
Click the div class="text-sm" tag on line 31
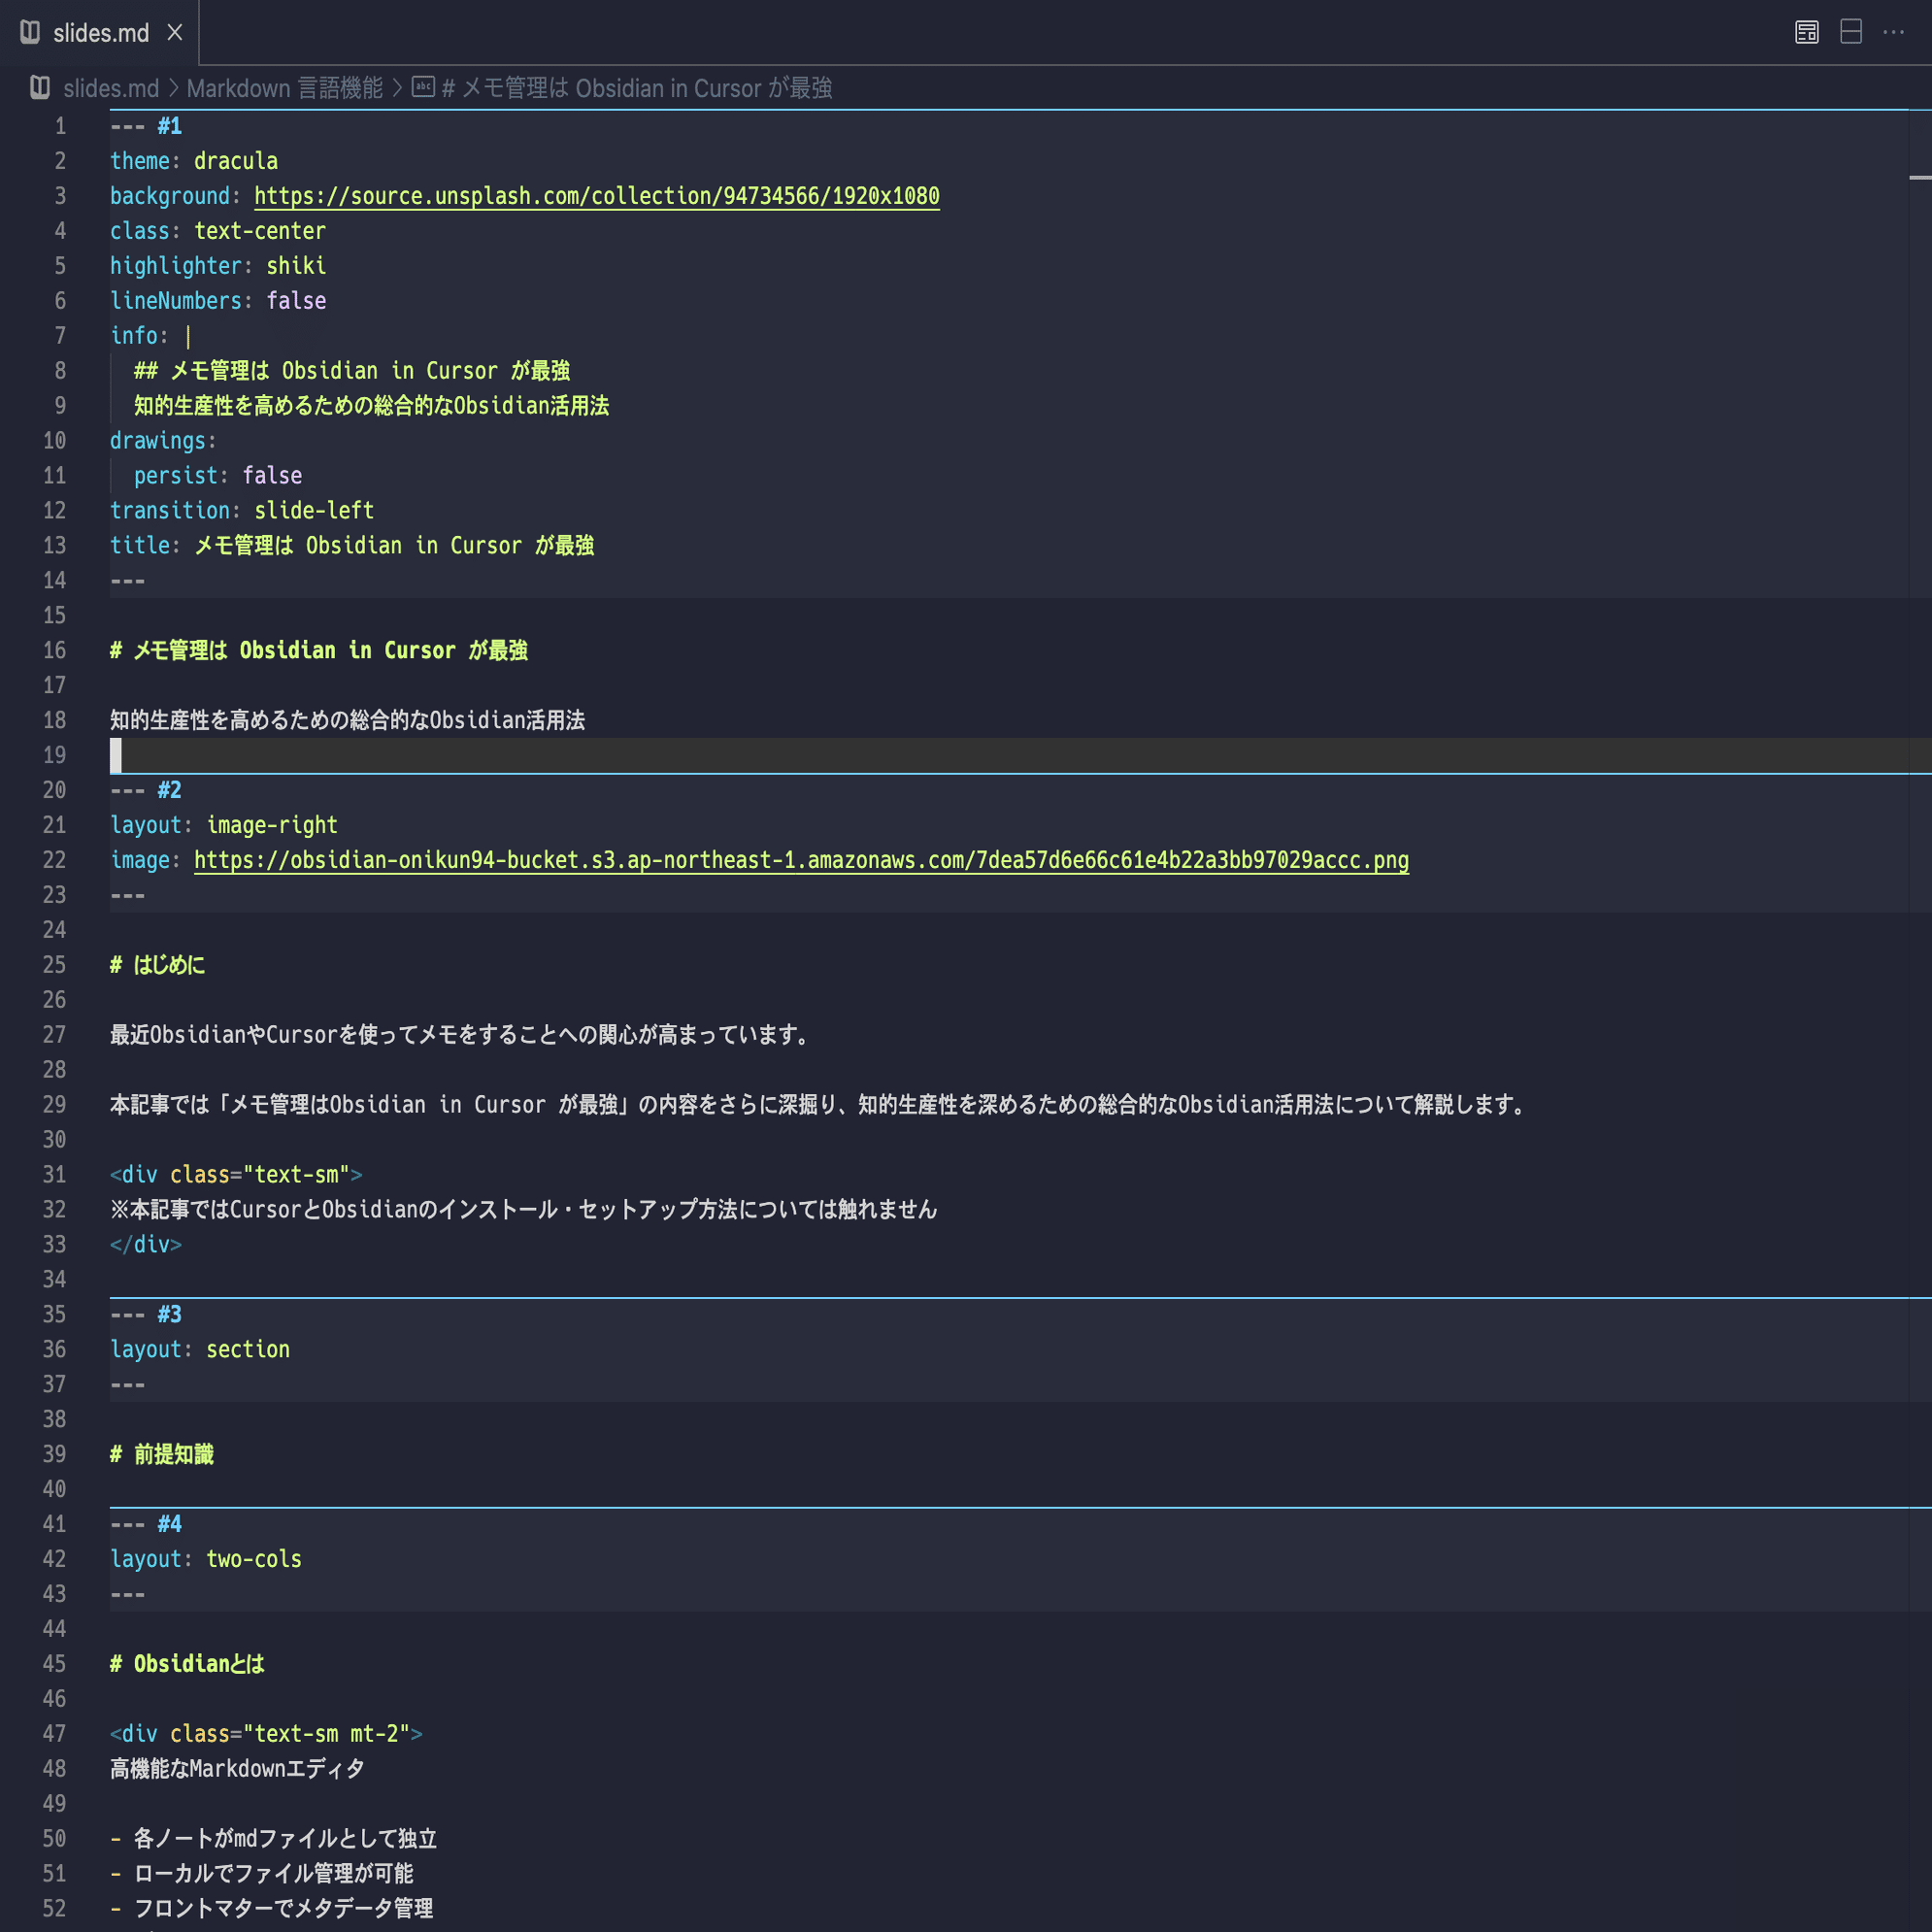coord(236,1175)
